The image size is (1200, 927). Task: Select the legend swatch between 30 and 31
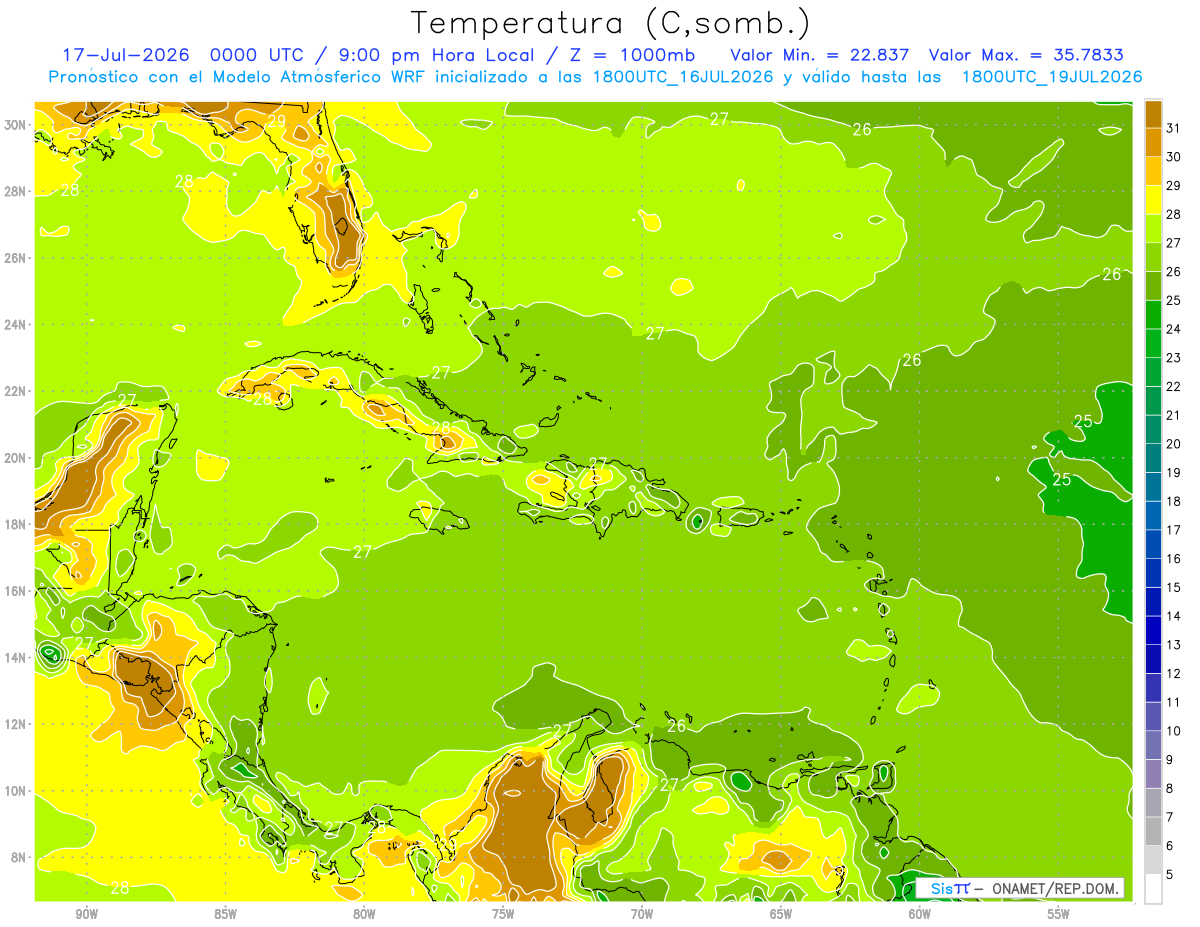pos(1153,142)
